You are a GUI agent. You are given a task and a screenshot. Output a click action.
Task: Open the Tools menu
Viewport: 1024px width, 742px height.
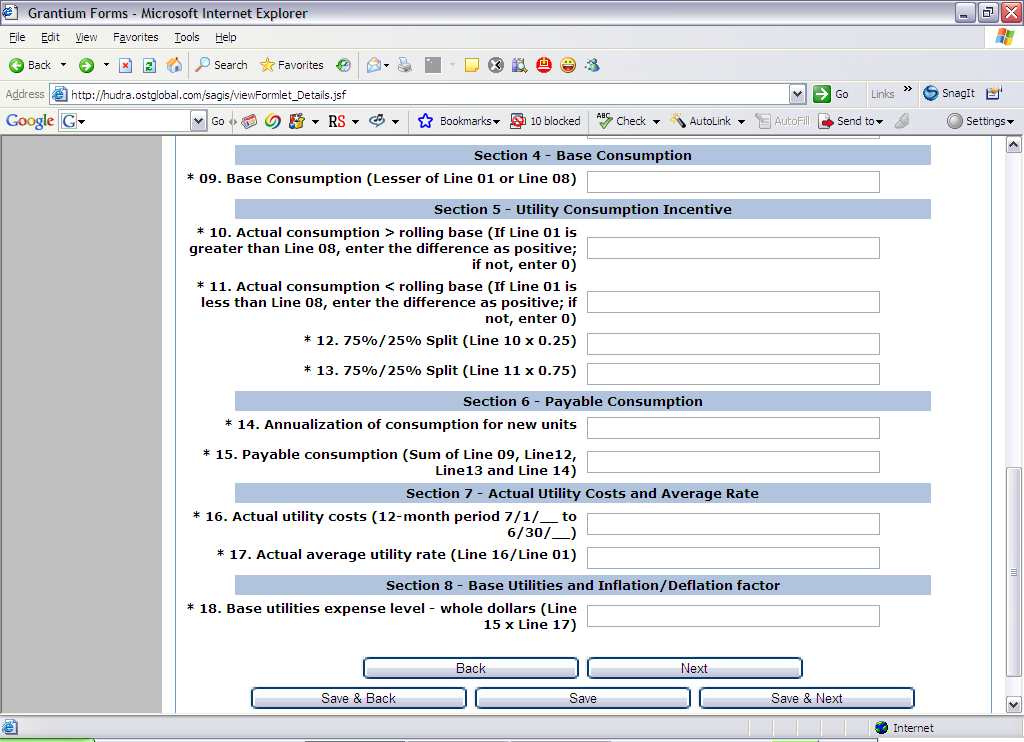[187, 37]
